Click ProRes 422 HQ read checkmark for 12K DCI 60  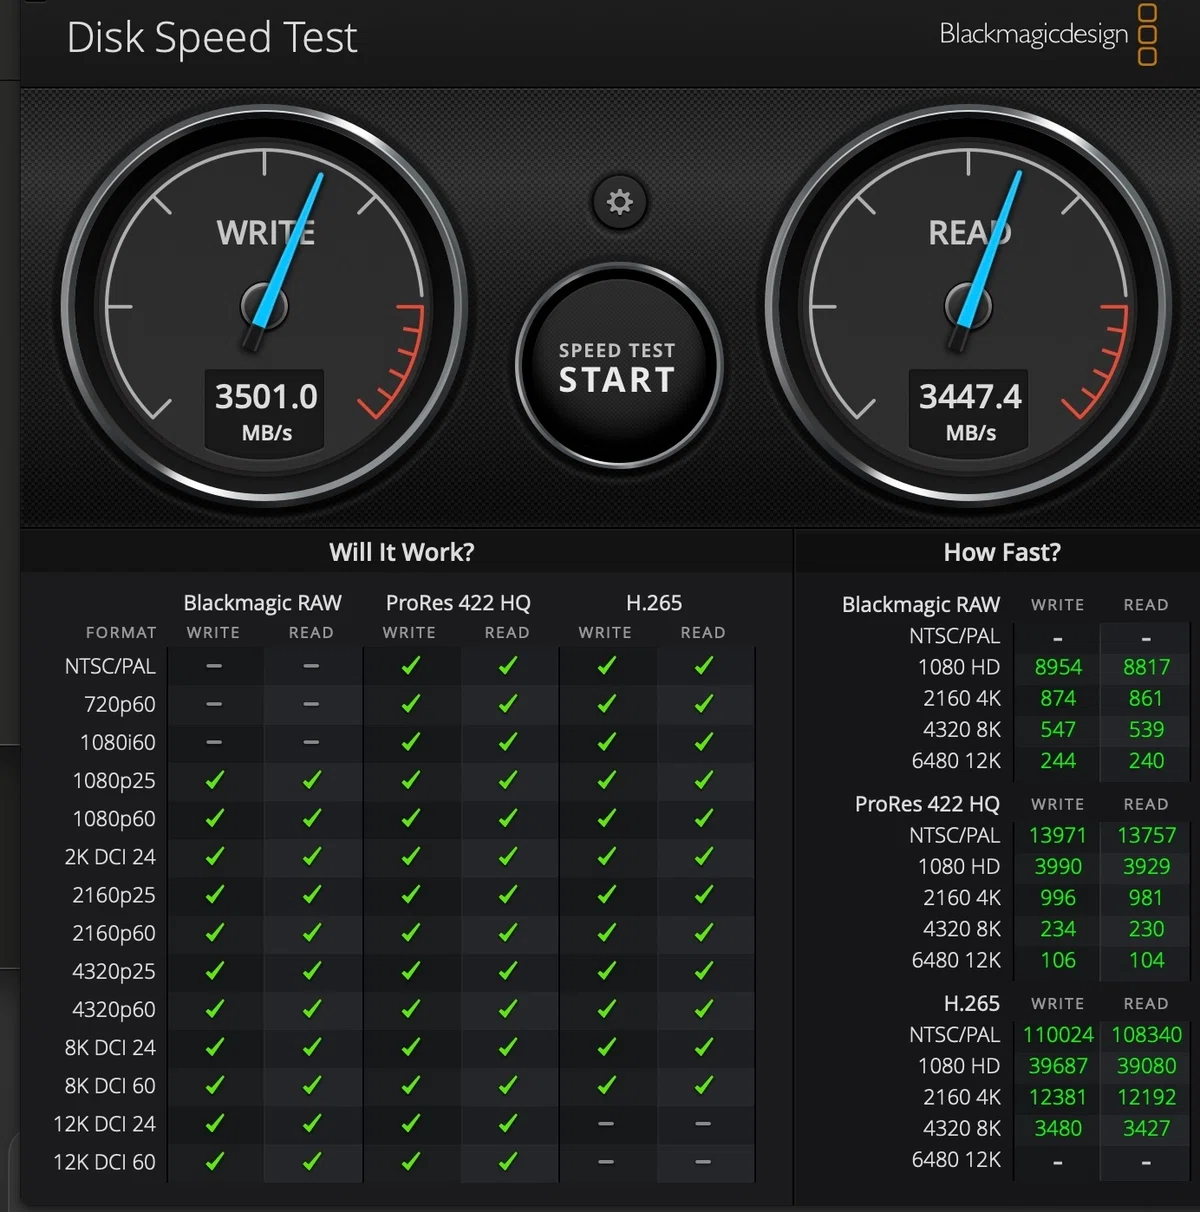[x=508, y=1162]
